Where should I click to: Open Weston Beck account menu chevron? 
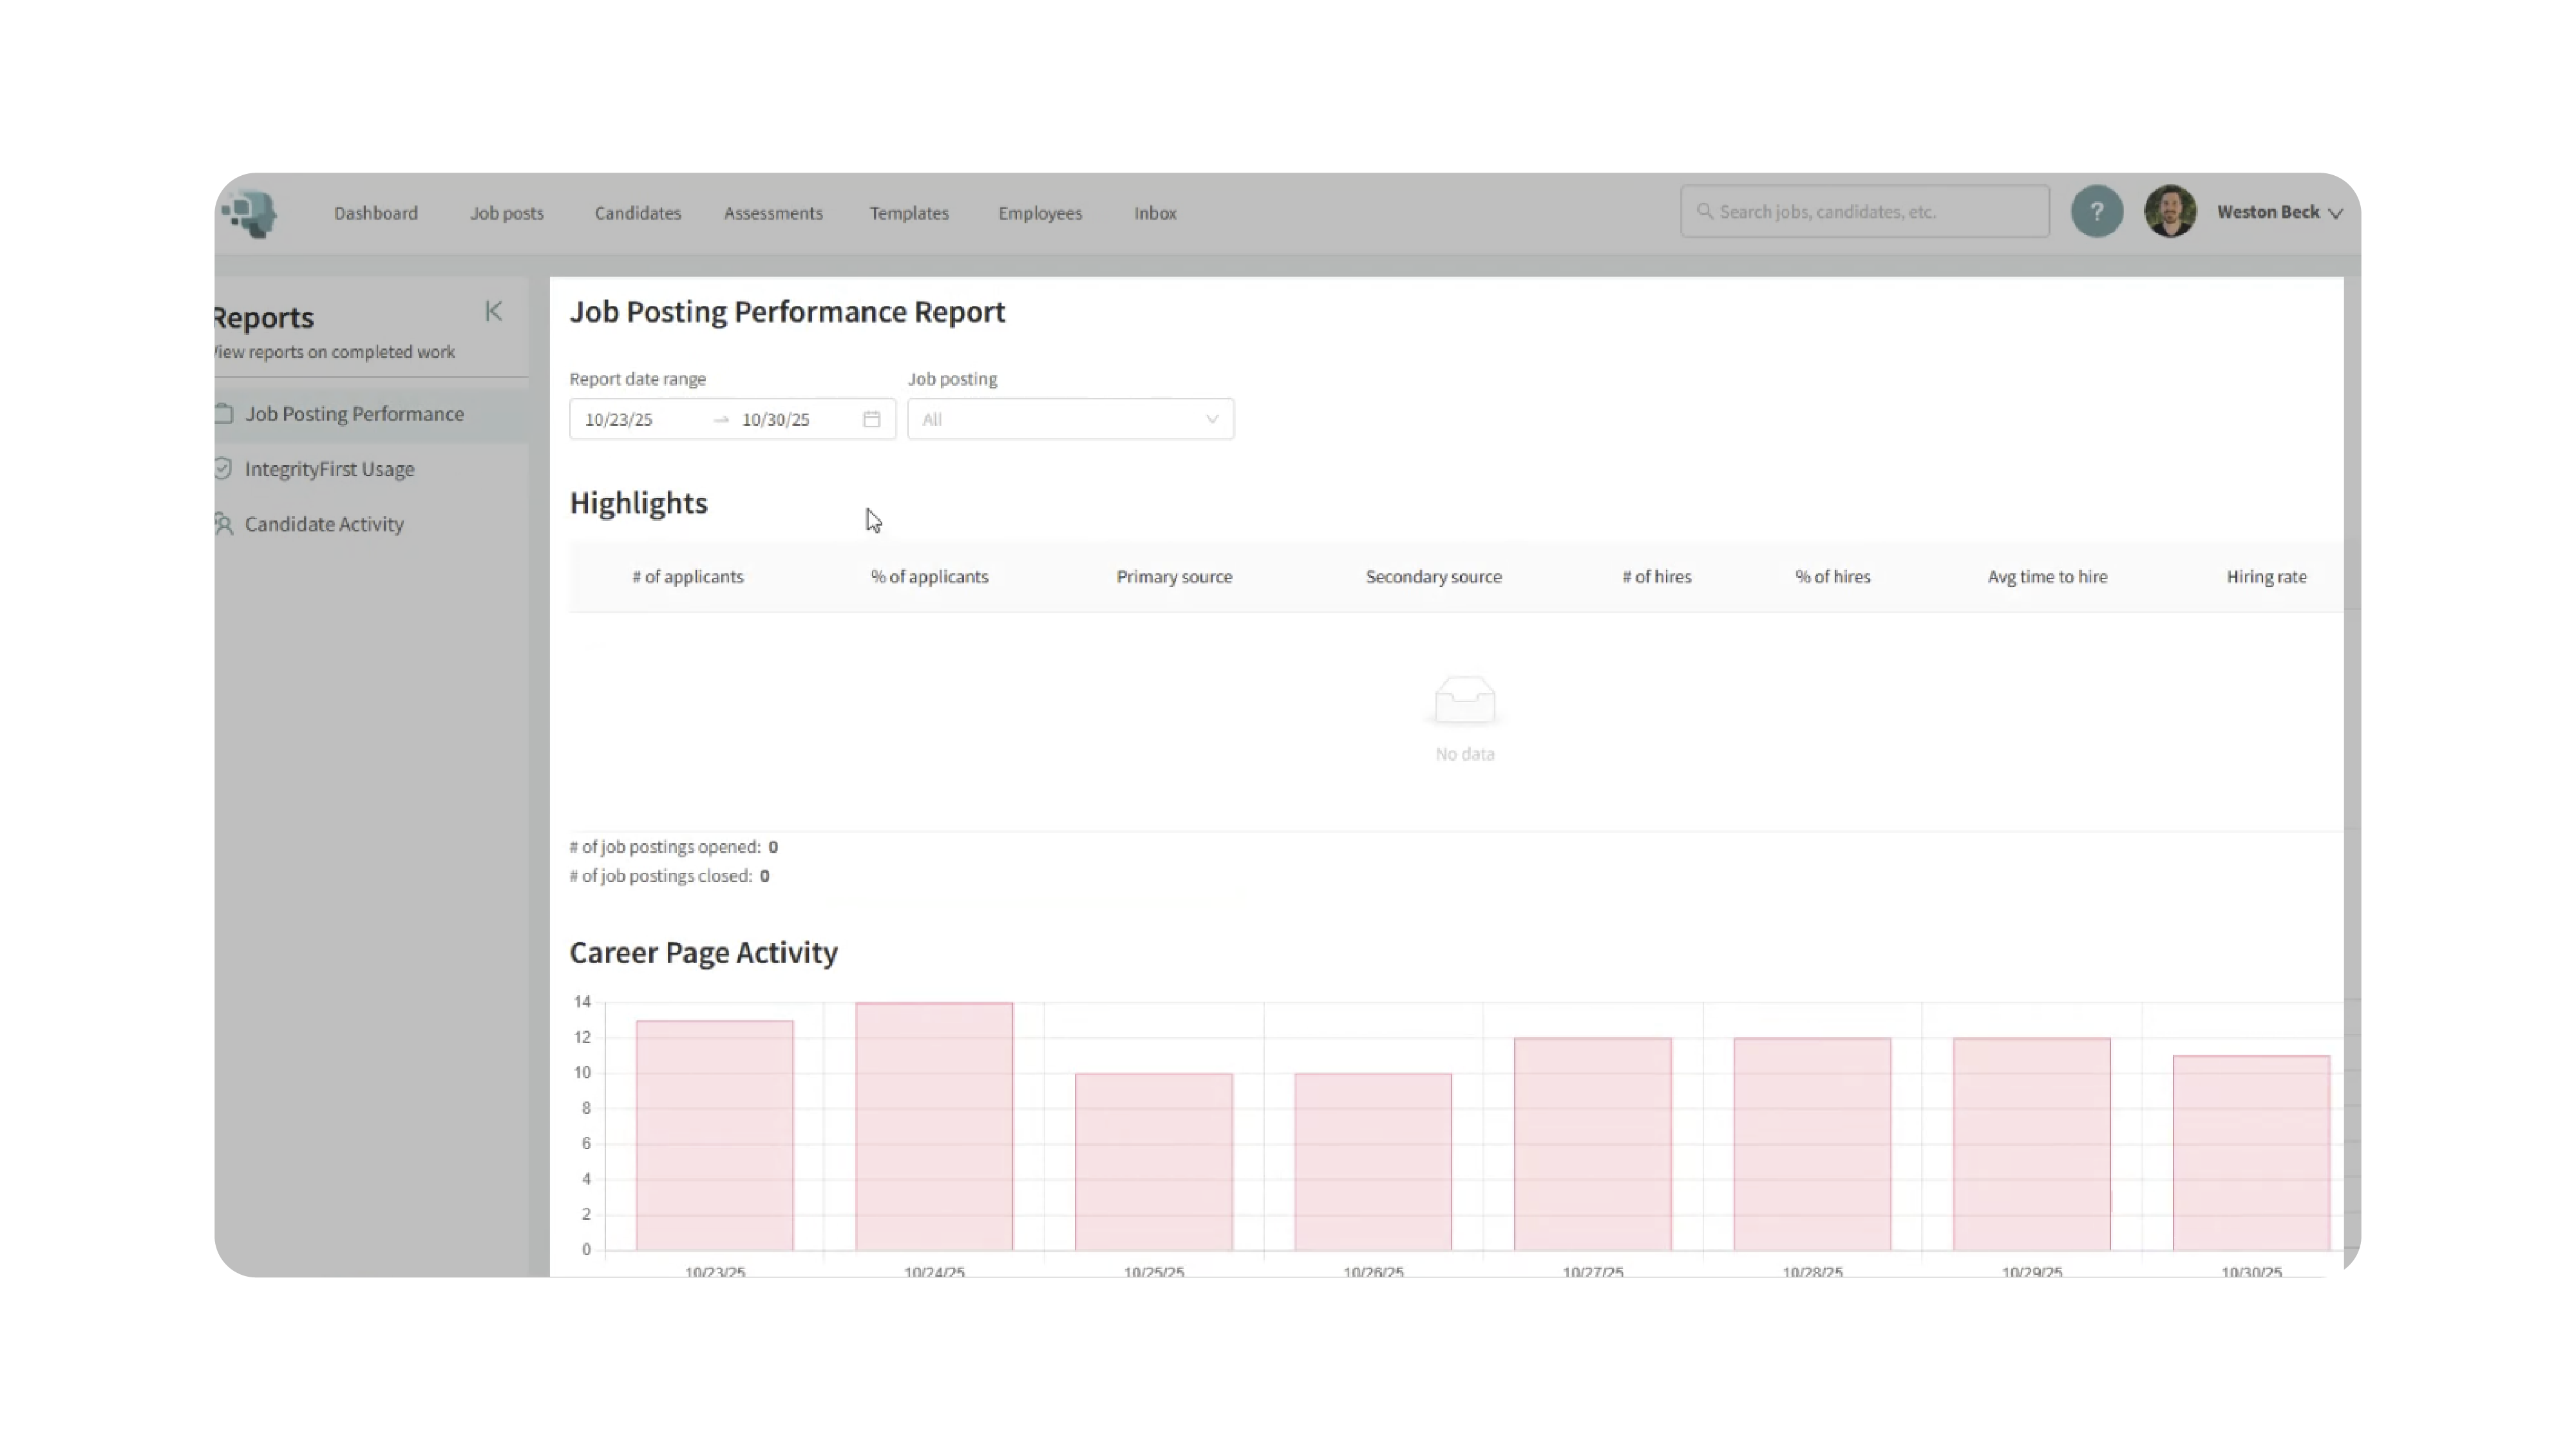tap(2335, 213)
